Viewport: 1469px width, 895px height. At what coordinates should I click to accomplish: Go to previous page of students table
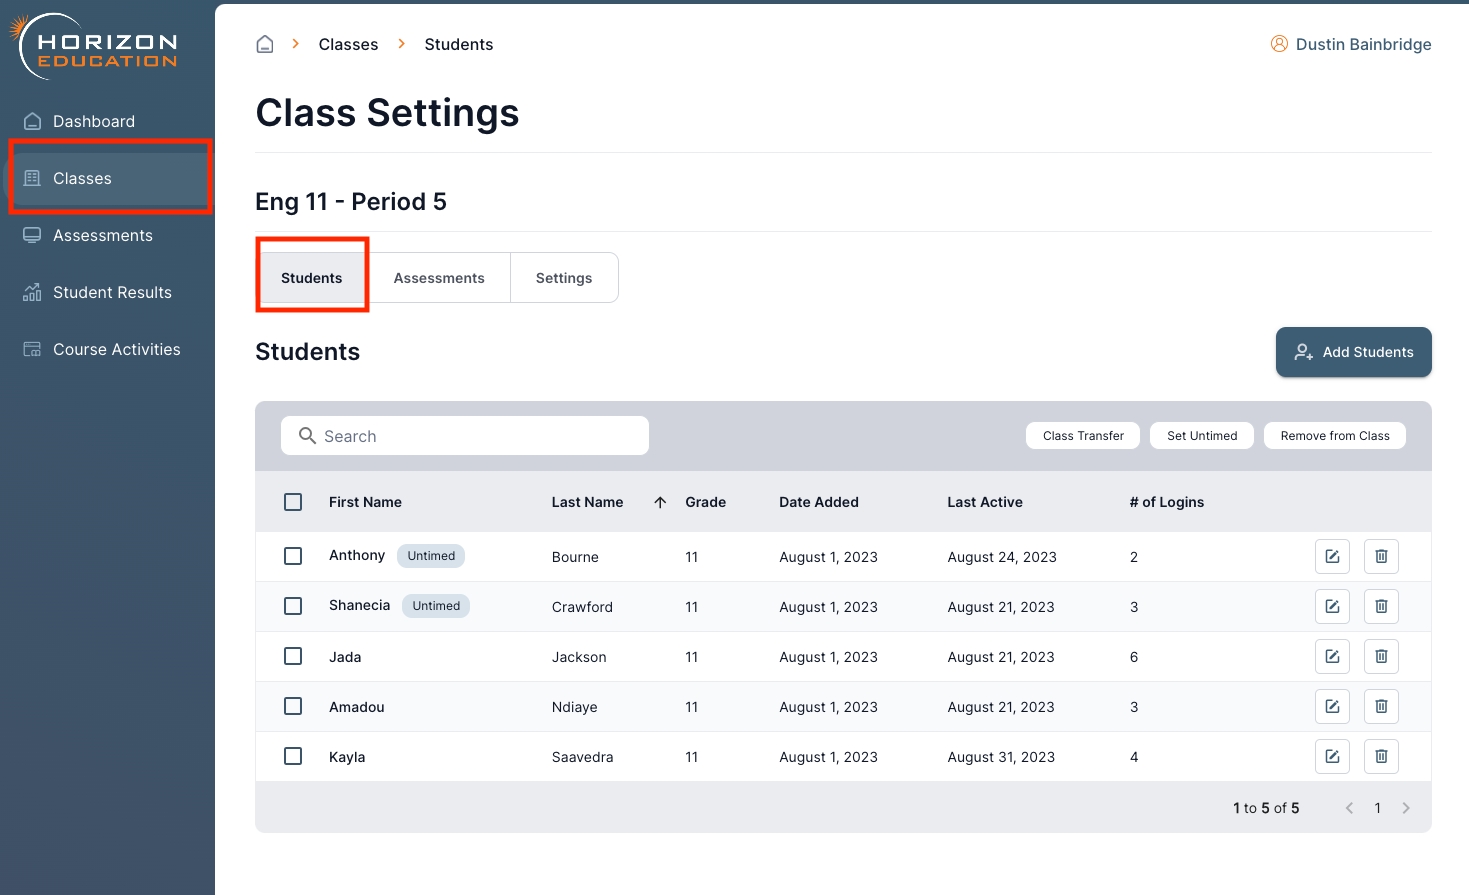point(1349,808)
